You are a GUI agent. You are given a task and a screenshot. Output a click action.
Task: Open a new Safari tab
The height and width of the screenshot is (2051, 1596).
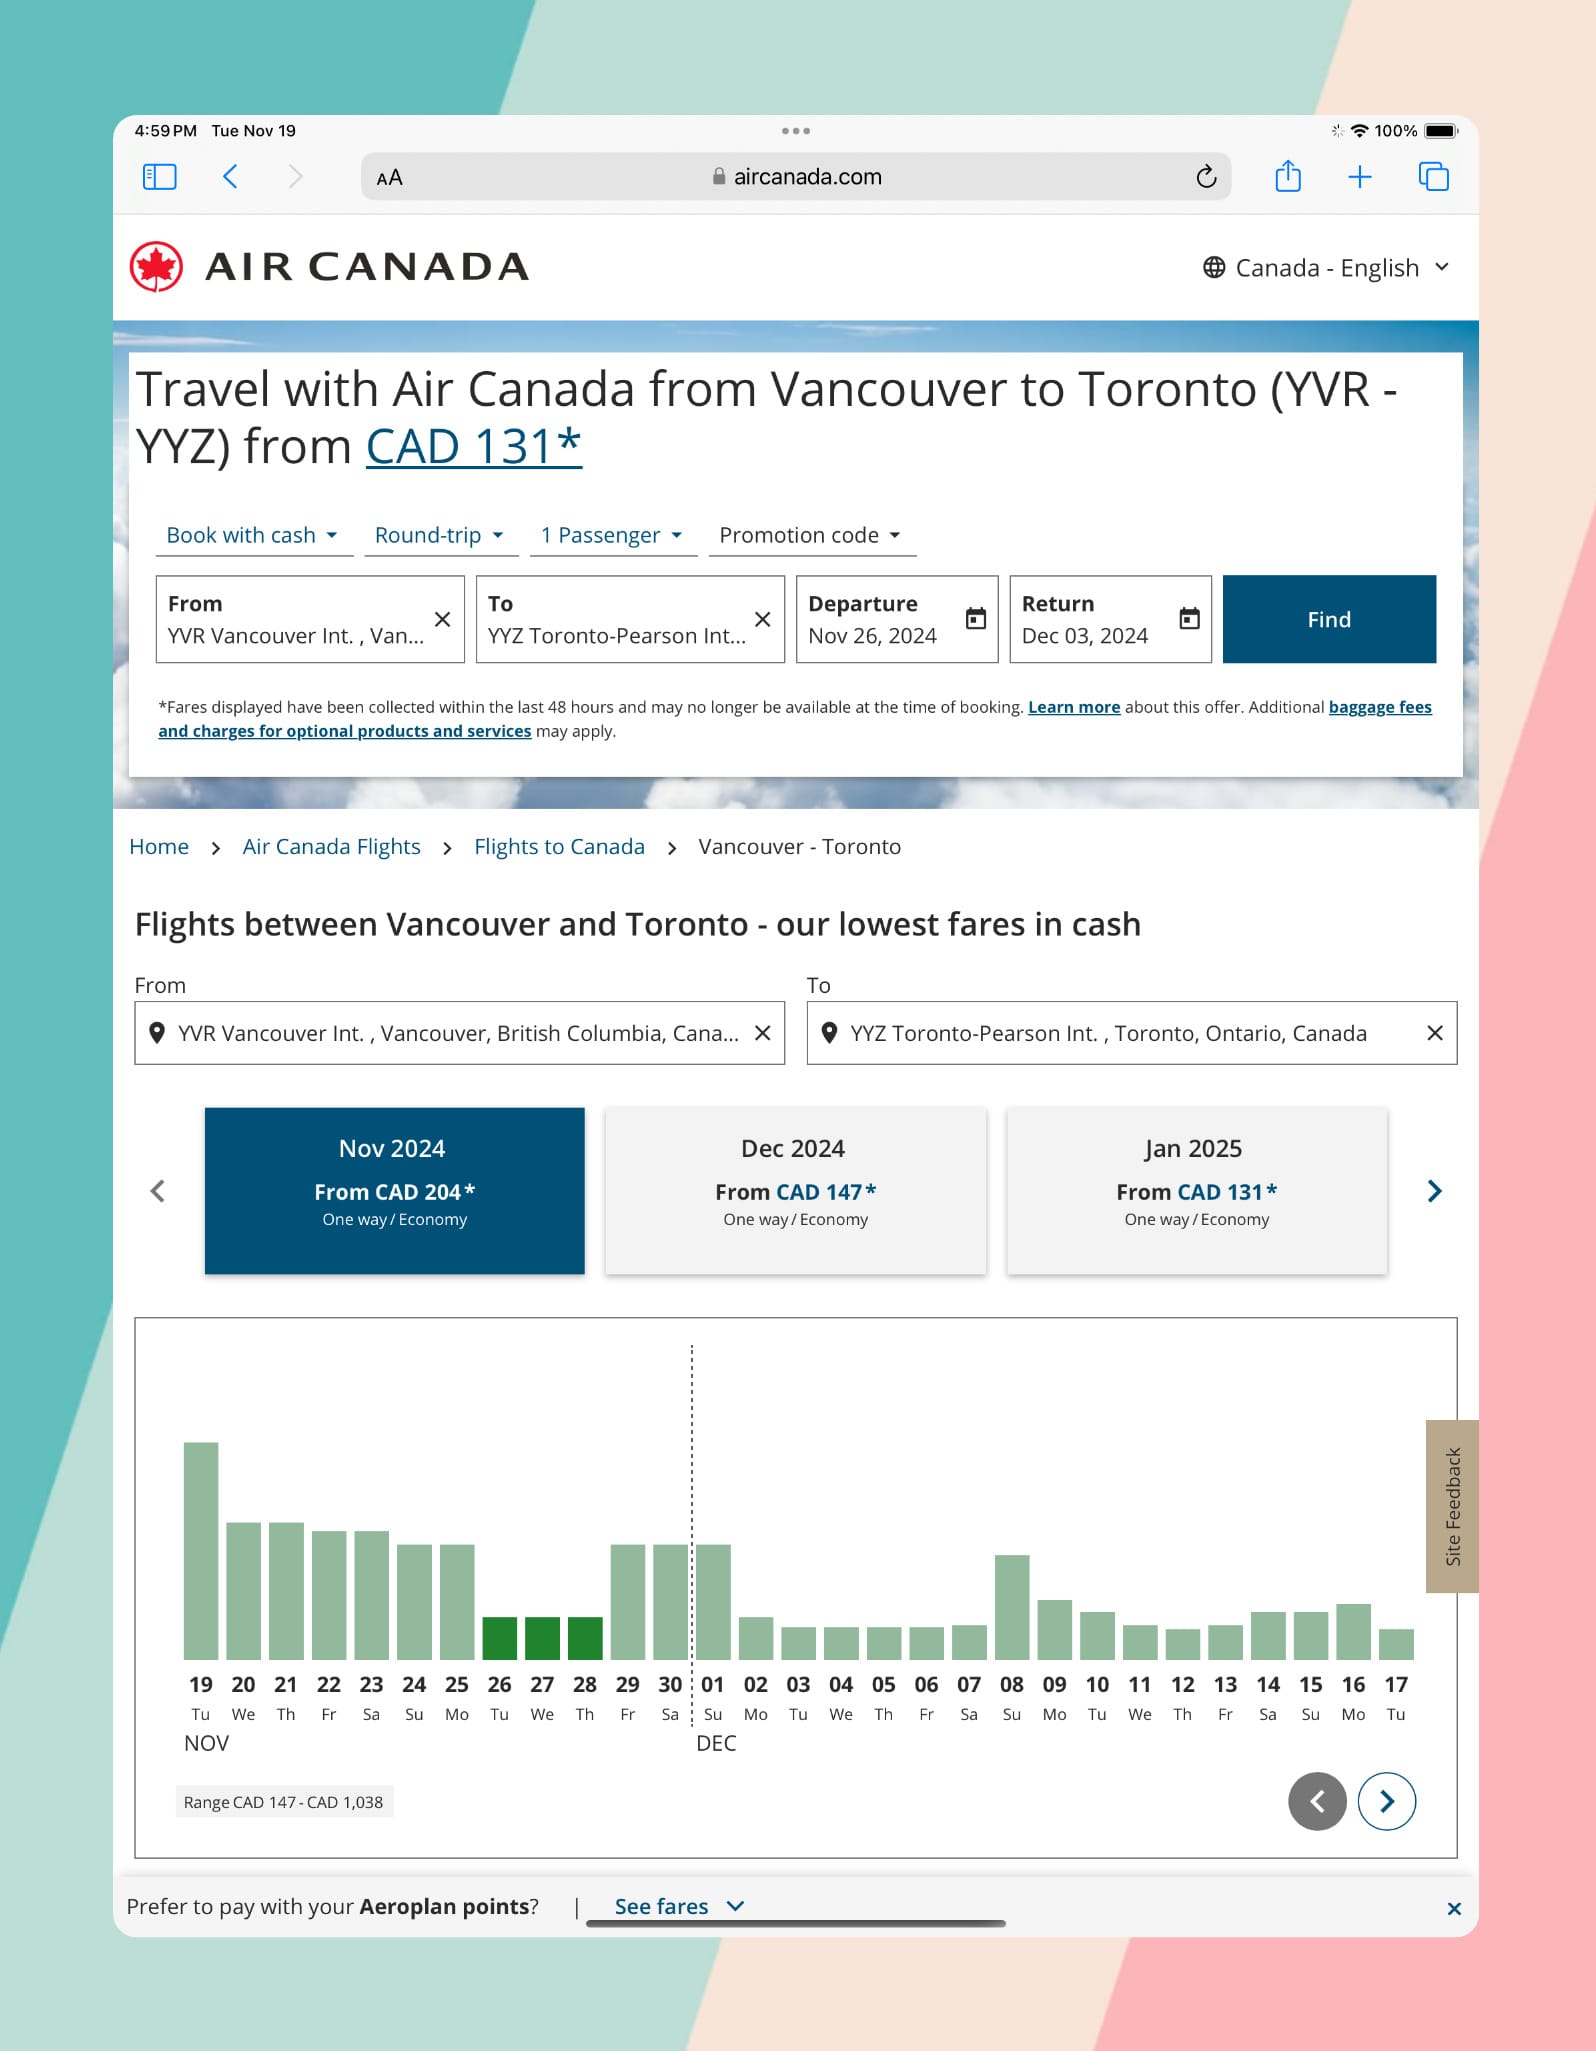1360,176
